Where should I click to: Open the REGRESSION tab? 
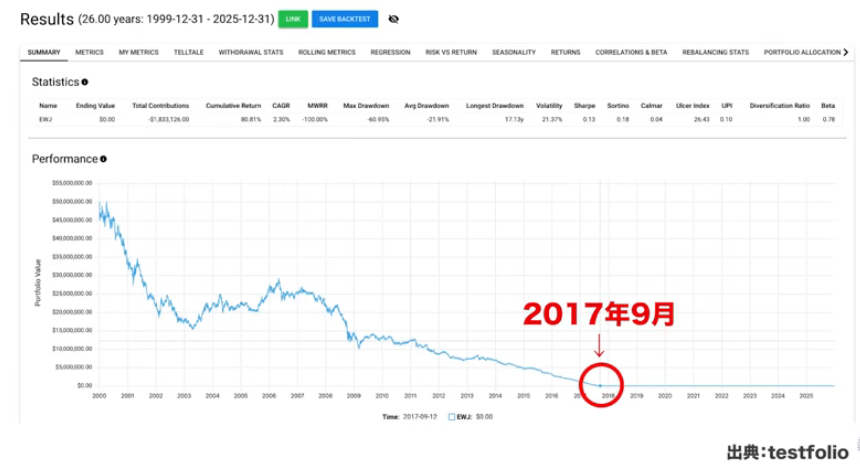pyautogui.click(x=390, y=52)
